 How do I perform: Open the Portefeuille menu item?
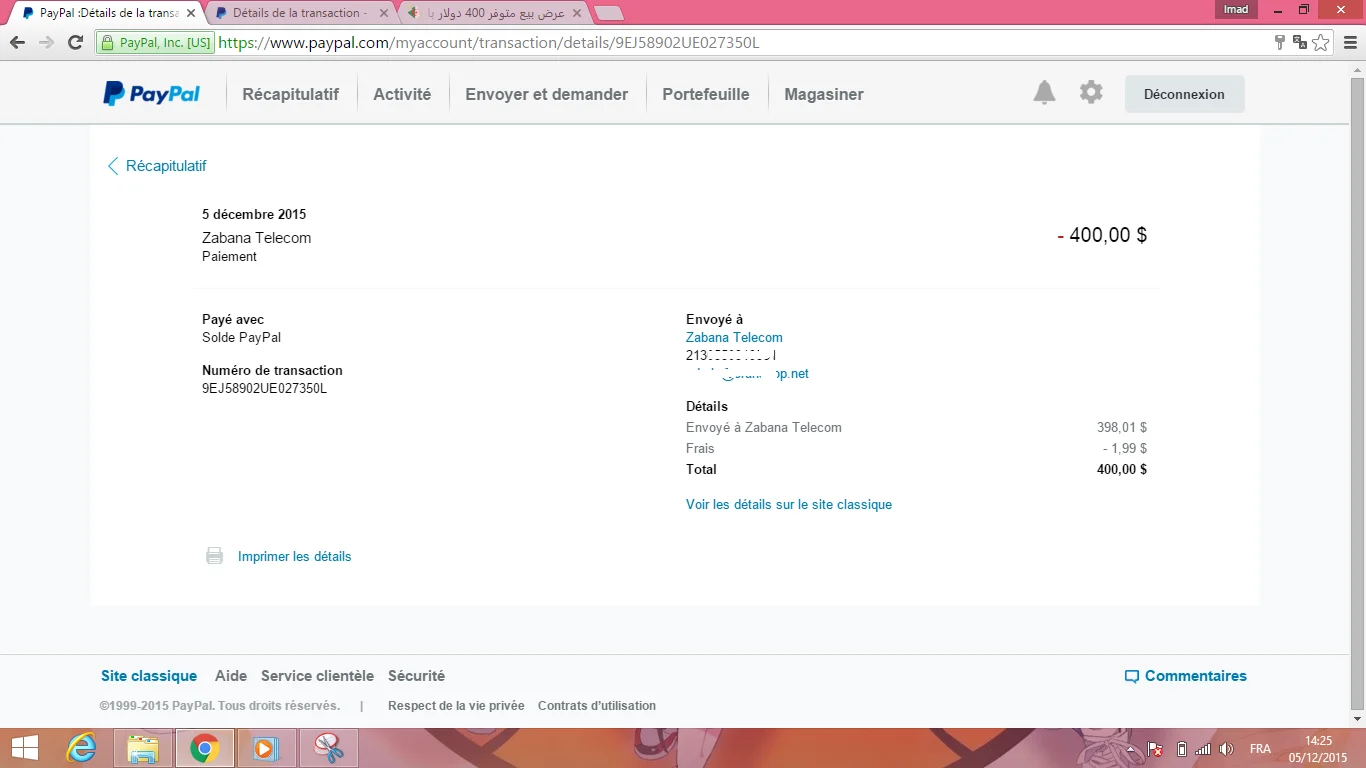[705, 94]
